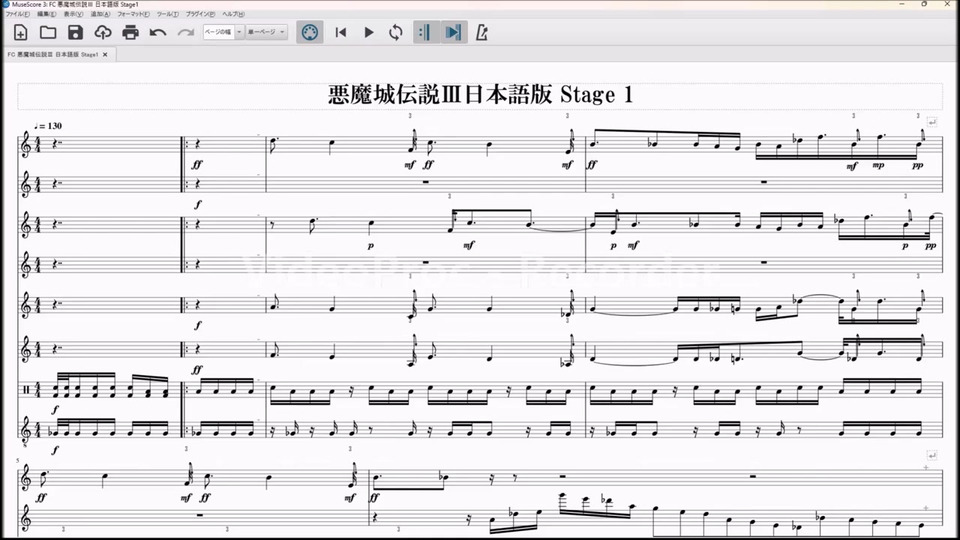Print the score with the printer icon
This screenshot has width=960, height=540.
coord(130,32)
